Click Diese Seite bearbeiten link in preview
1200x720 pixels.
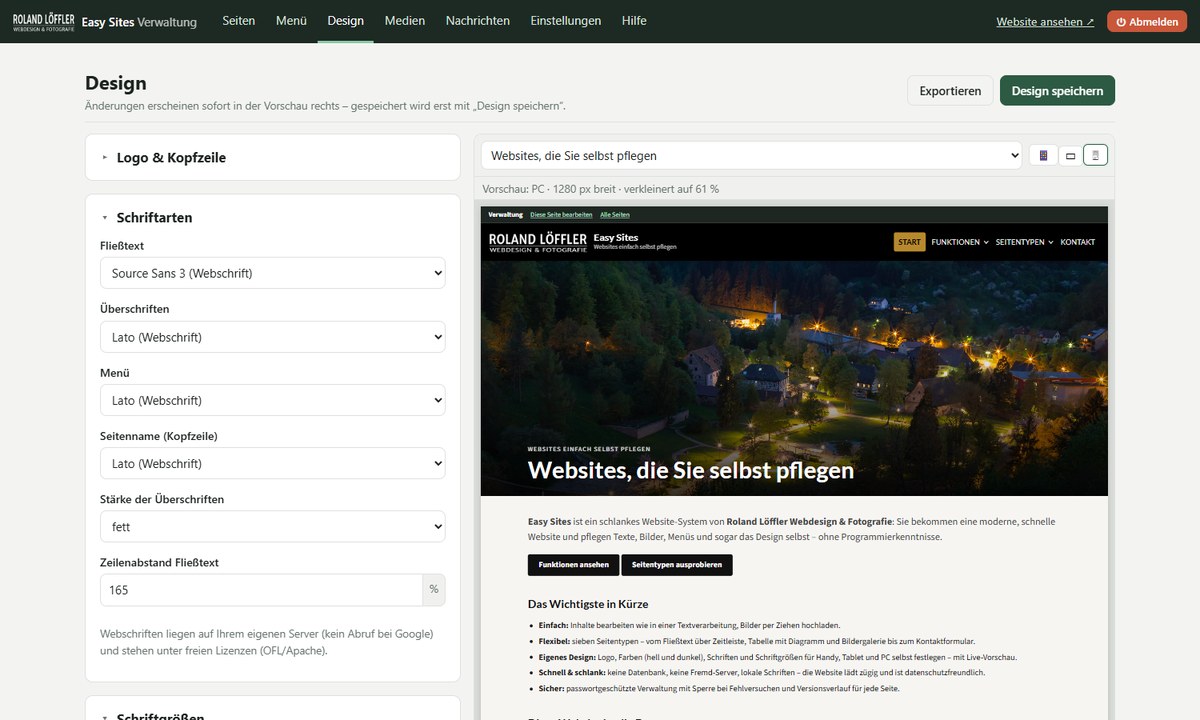pyautogui.click(x=561, y=214)
